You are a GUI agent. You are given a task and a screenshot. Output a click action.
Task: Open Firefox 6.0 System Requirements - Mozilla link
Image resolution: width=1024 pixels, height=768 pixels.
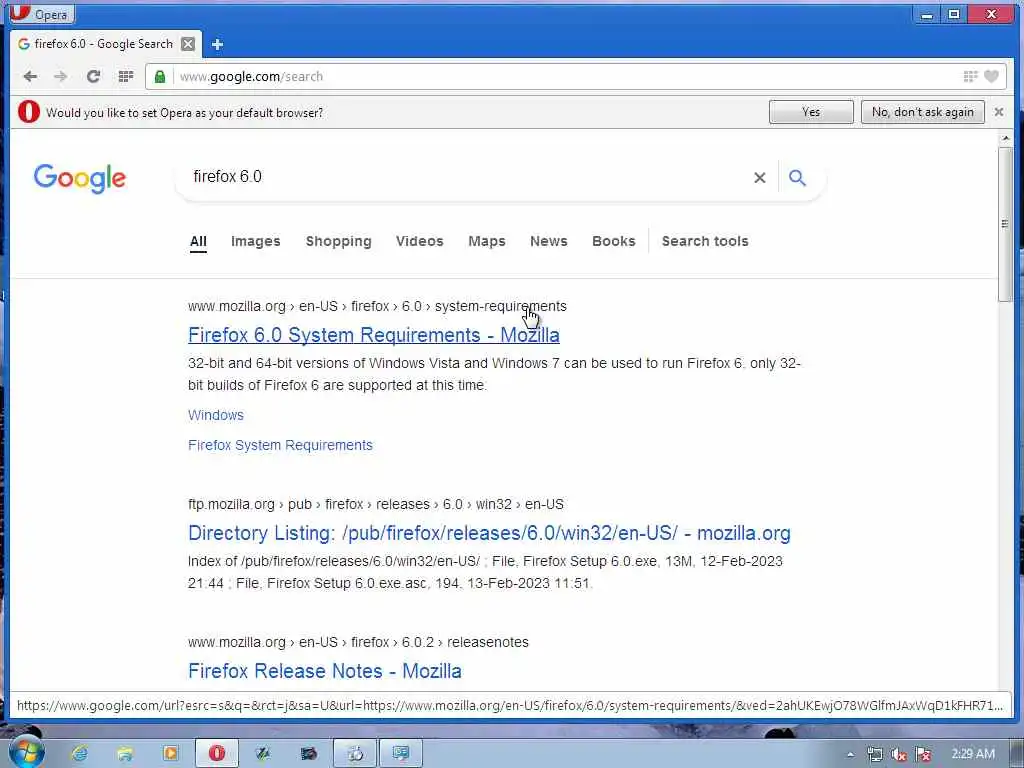coord(374,335)
